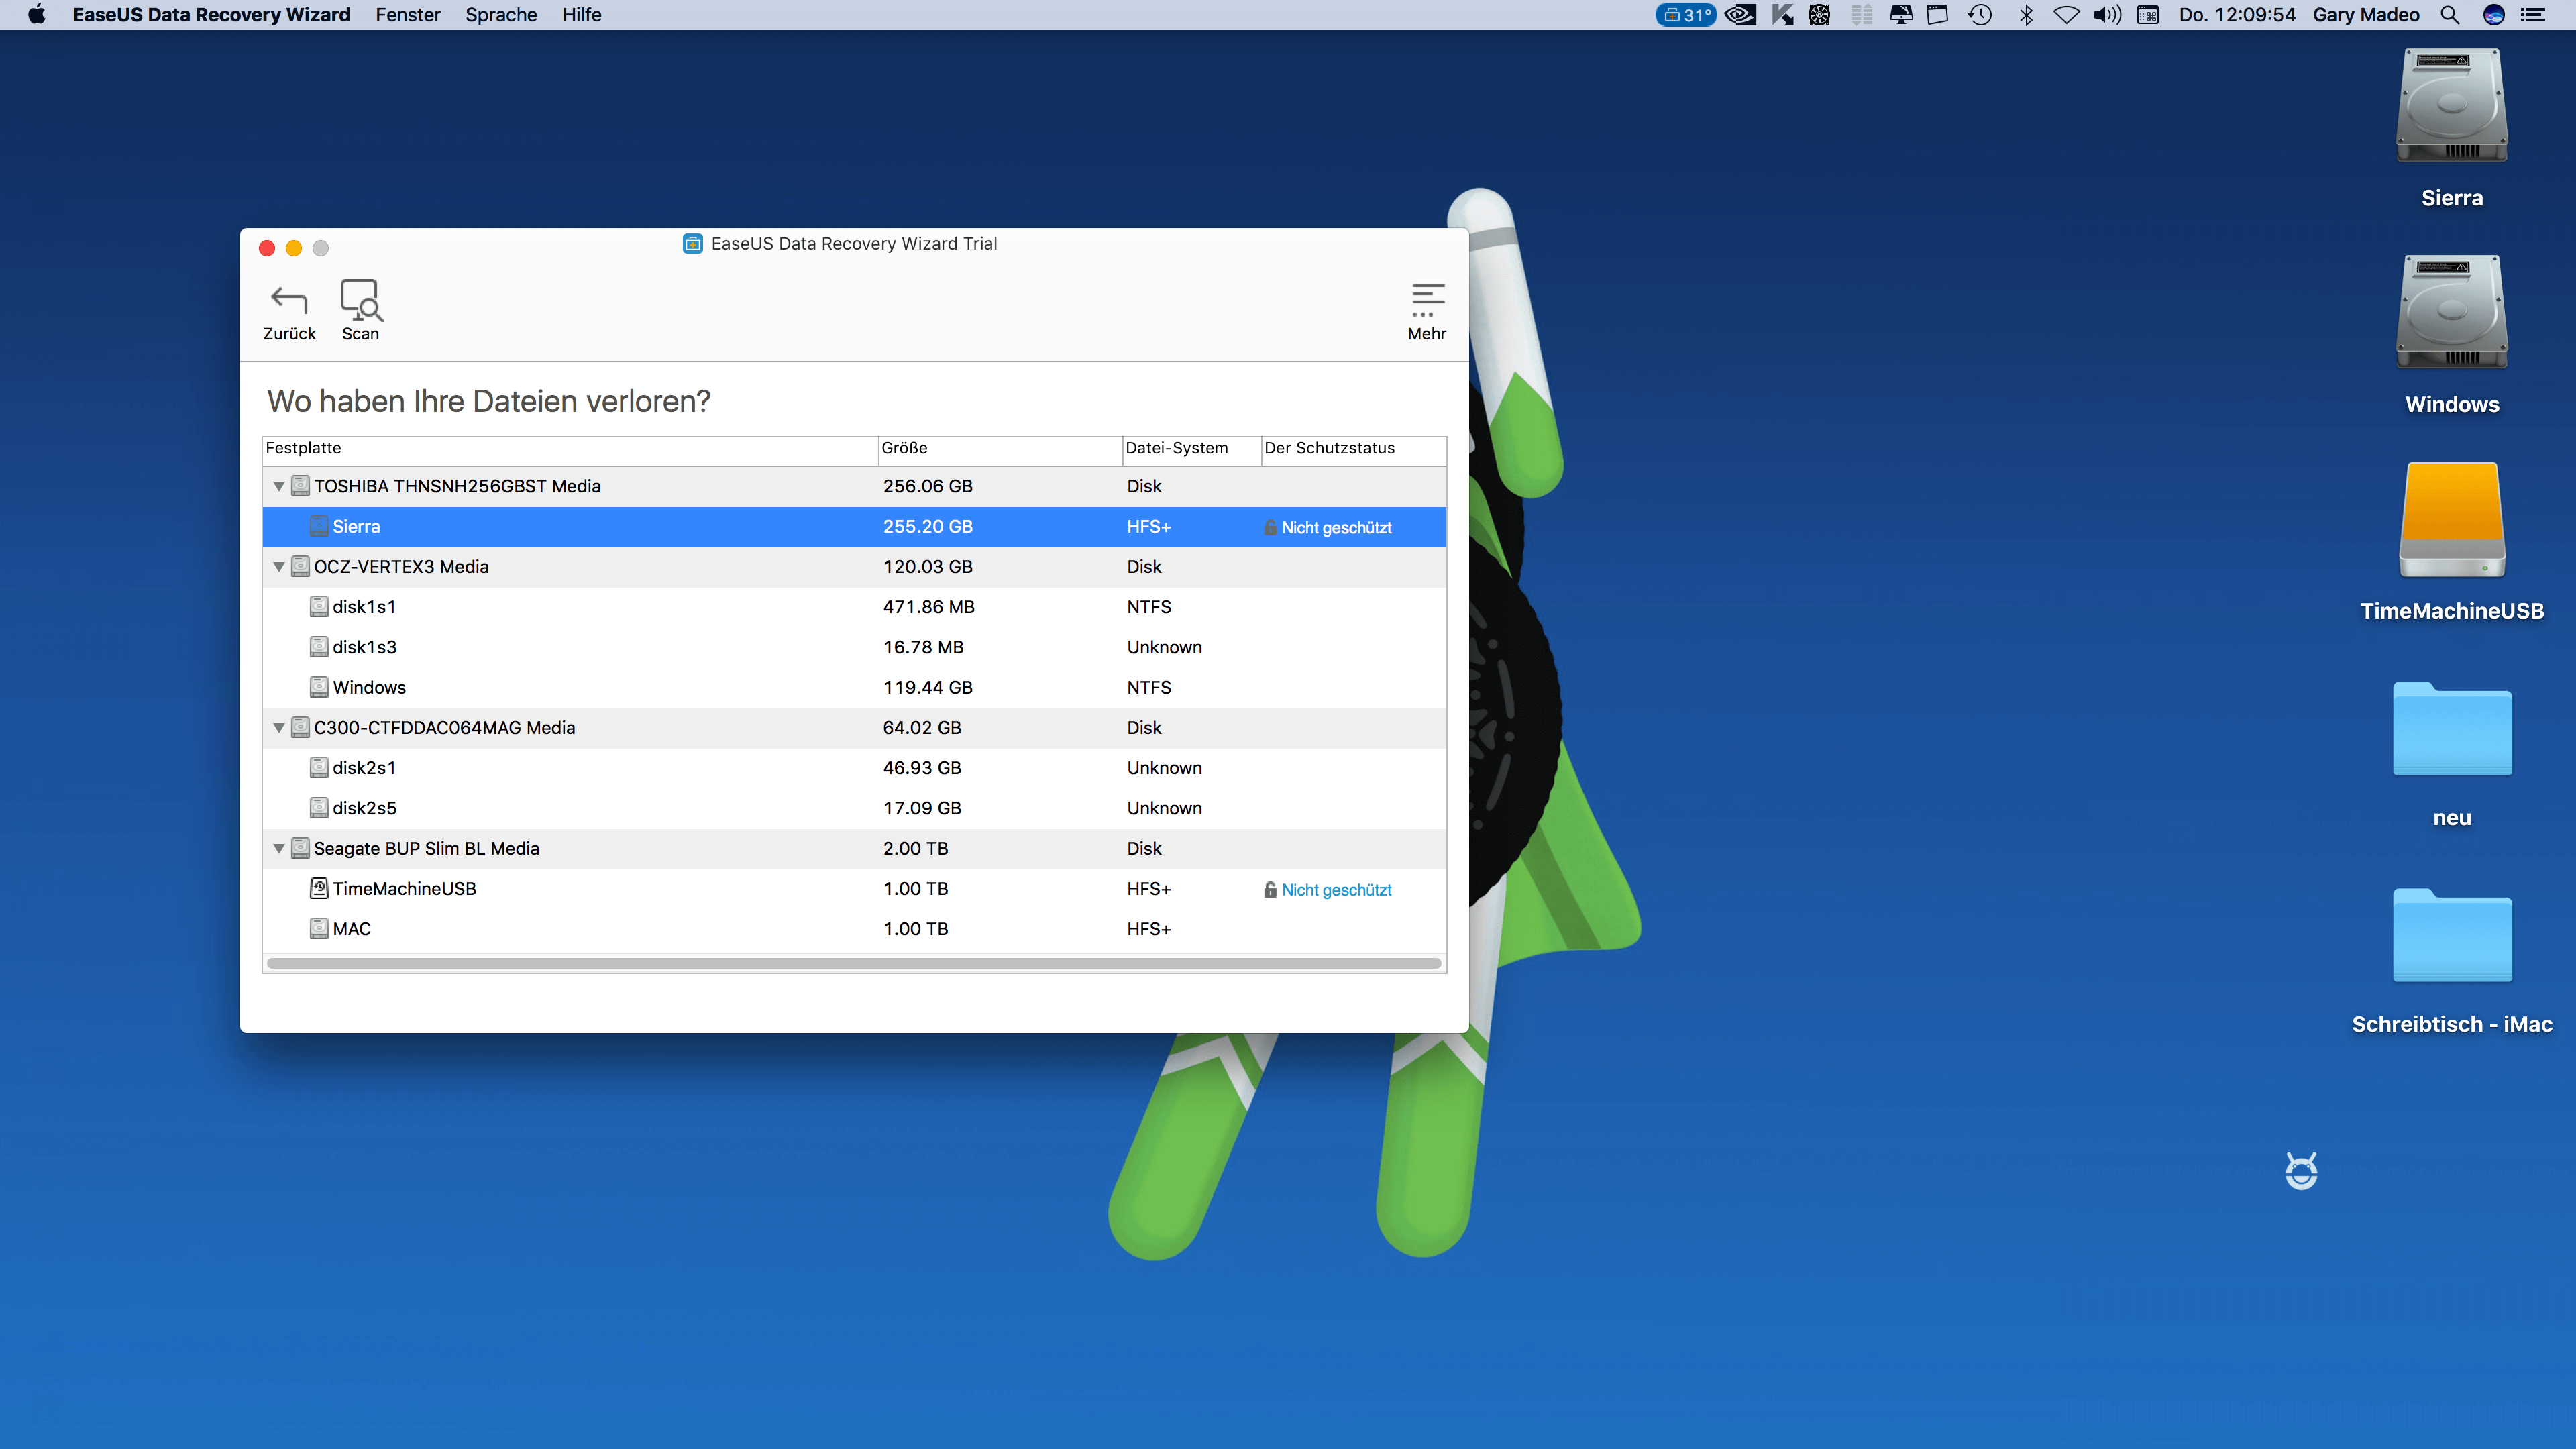Start scanning with the Scan icon
Image resolution: width=2576 pixels, height=1449 pixels.
point(360,299)
